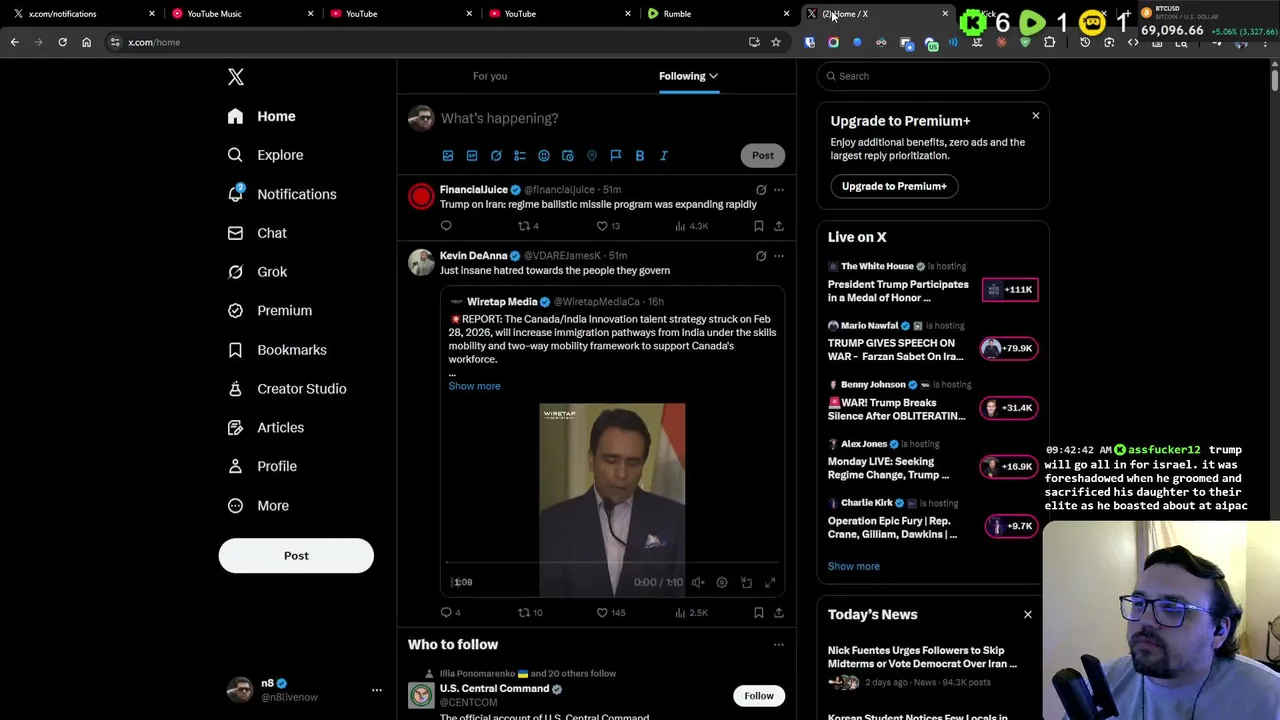
Task: Open Articles in the sidebar
Action: 266,428
